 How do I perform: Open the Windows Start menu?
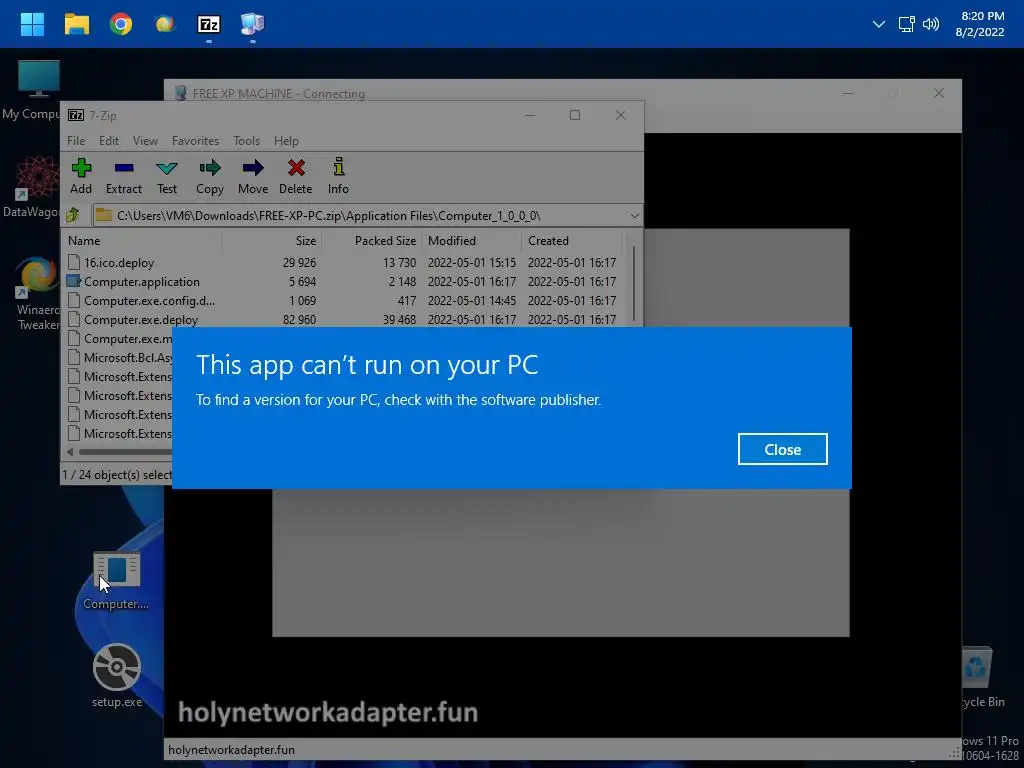tap(32, 24)
